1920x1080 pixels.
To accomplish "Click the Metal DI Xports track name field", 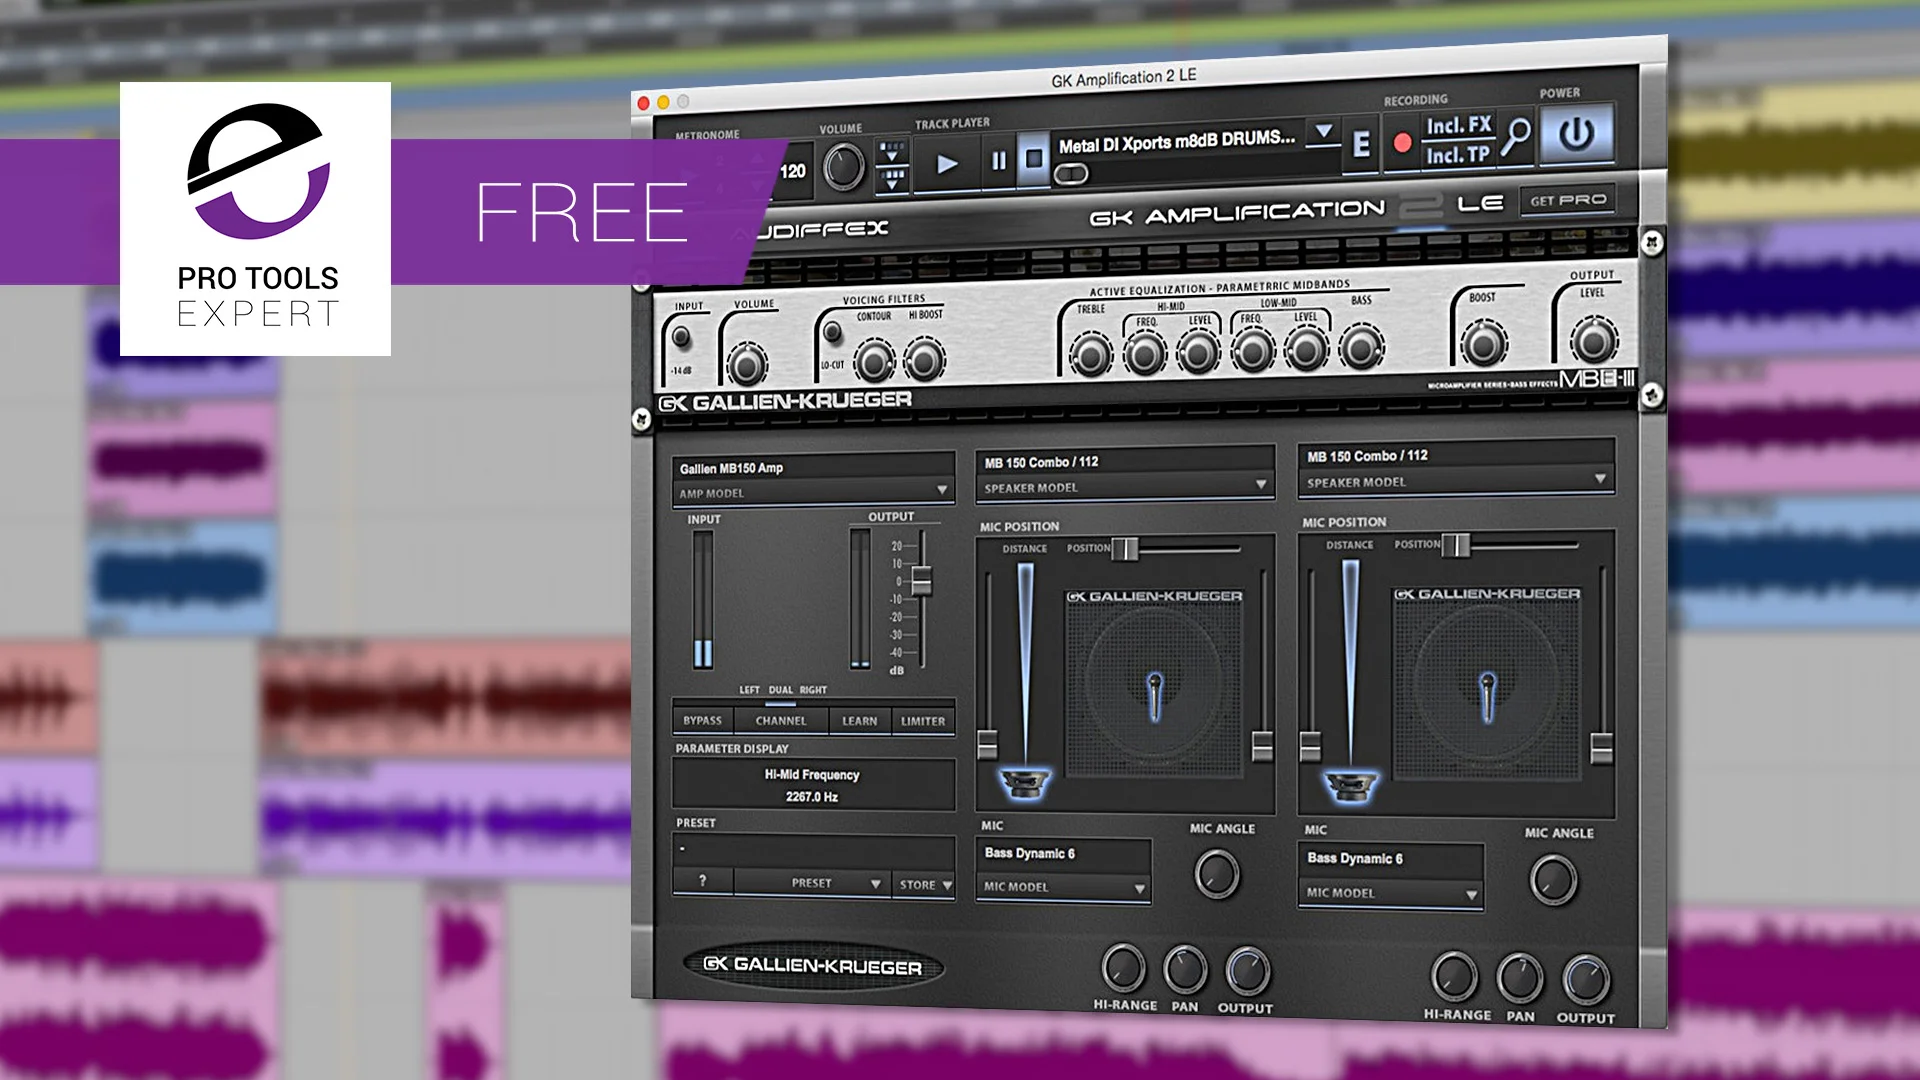I will click(x=1176, y=140).
